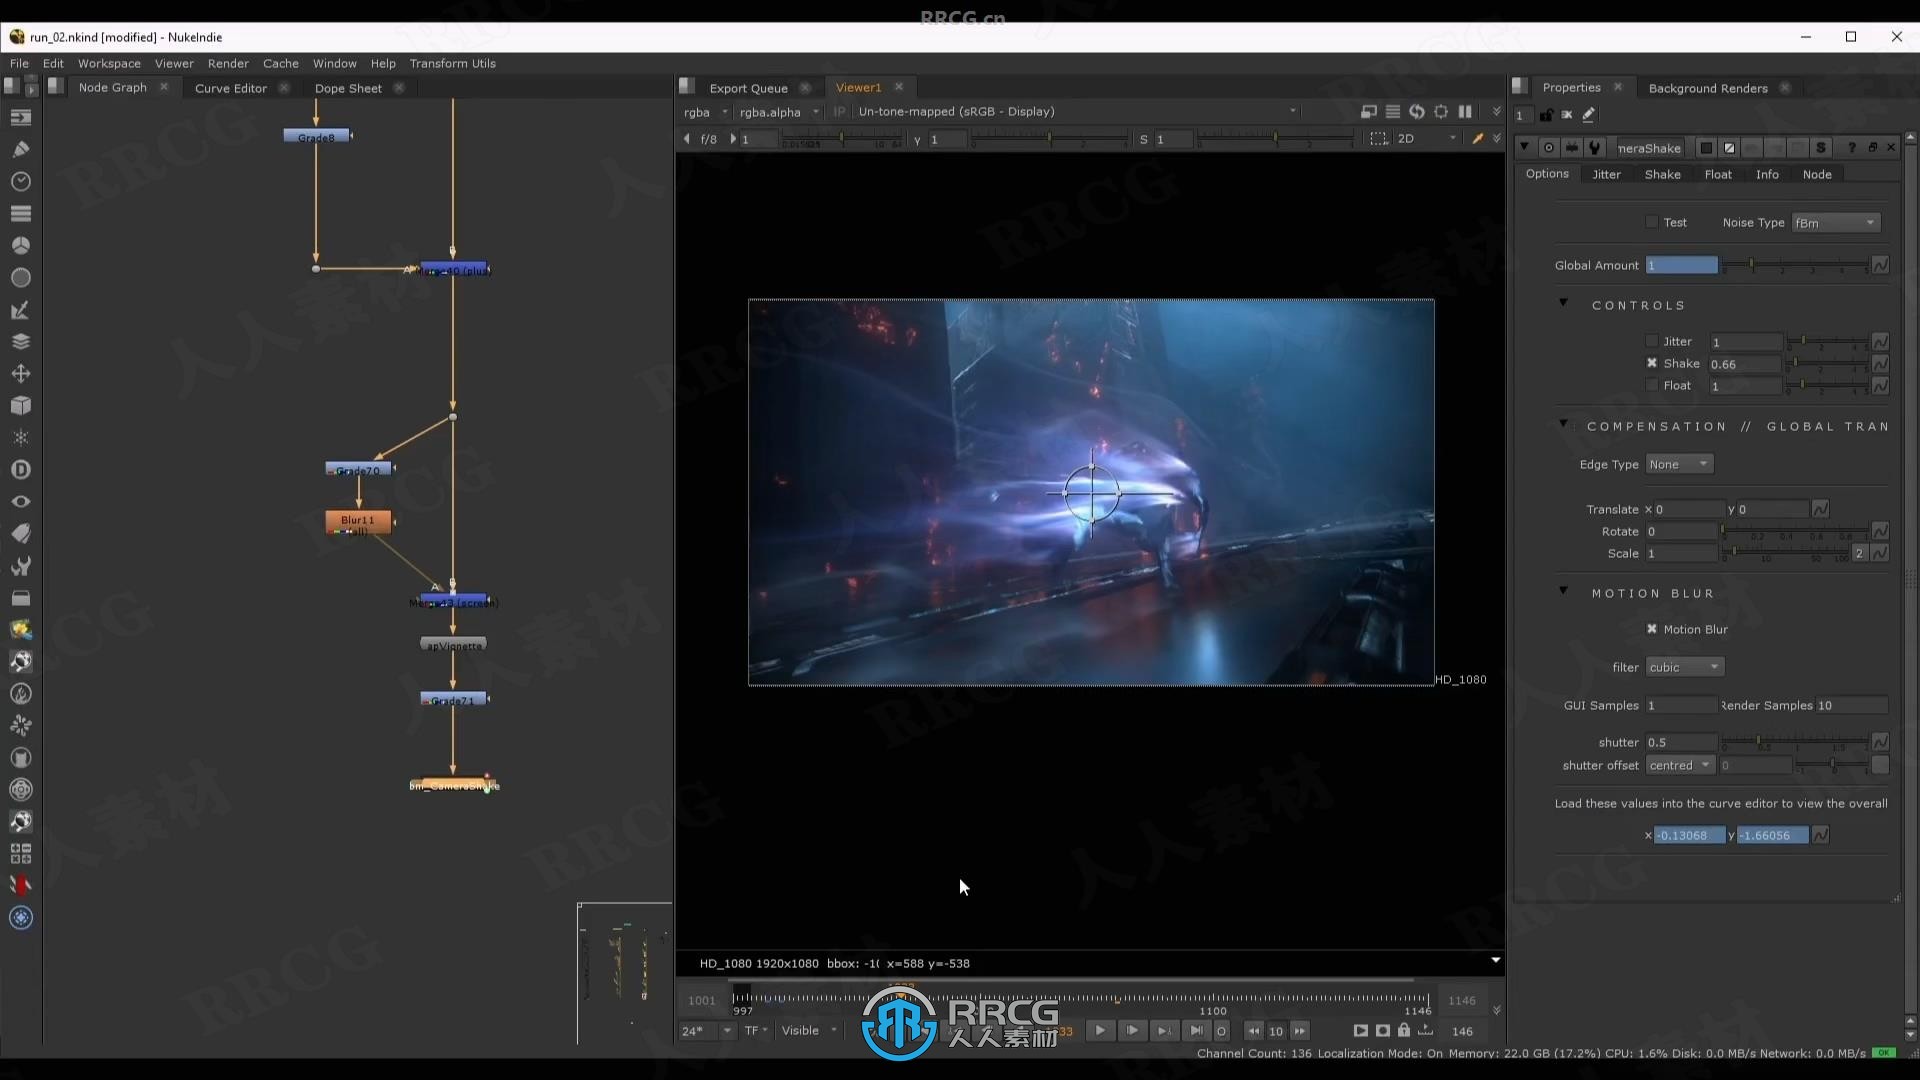Open the Transform Utils menu

point(452,63)
